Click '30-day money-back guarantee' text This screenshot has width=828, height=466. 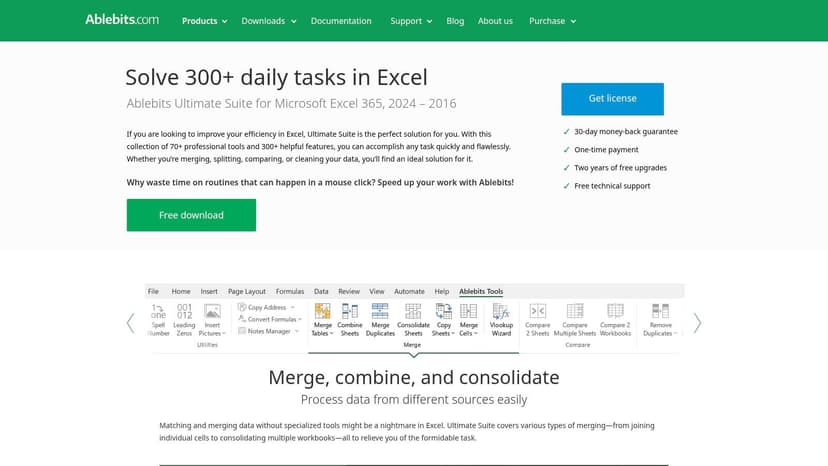(x=626, y=132)
